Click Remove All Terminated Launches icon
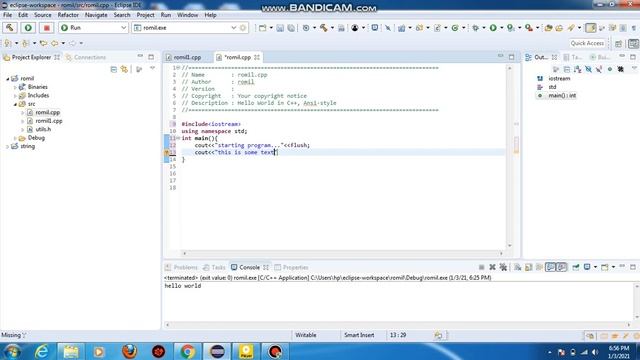The image size is (640, 360). pos(503,267)
